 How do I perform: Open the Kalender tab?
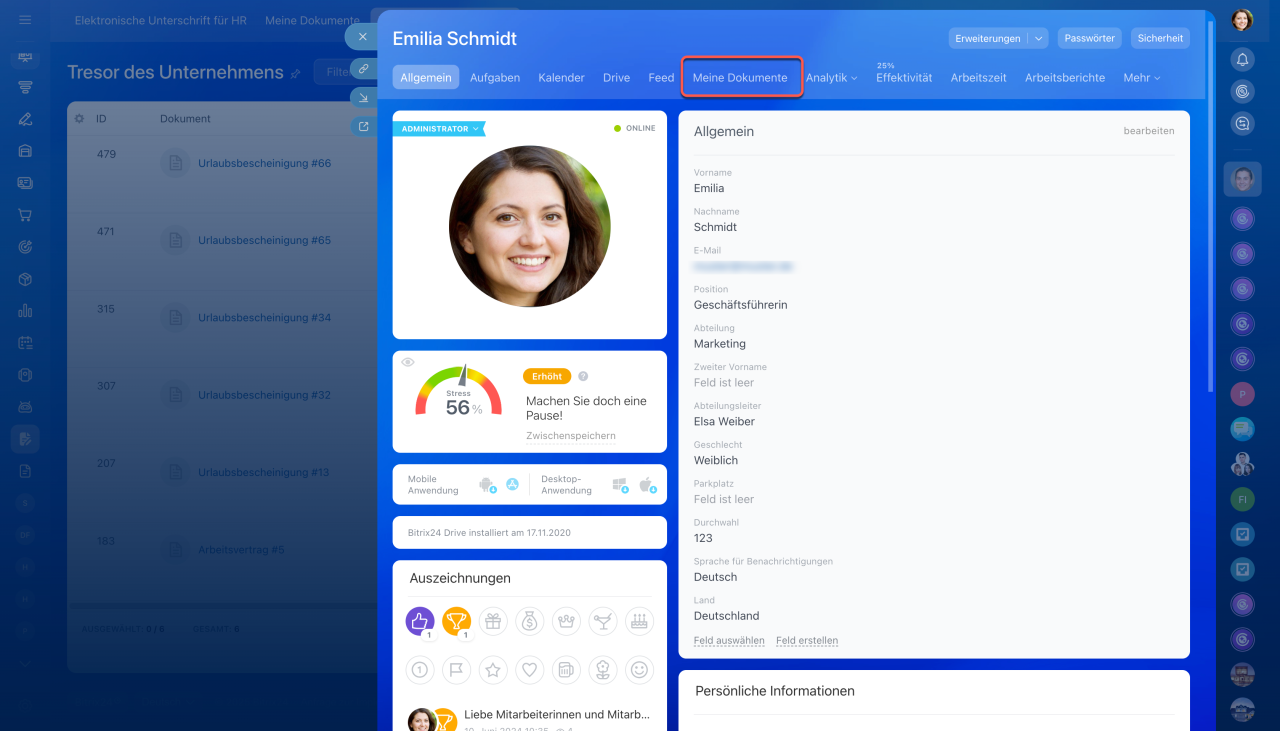tap(561, 77)
